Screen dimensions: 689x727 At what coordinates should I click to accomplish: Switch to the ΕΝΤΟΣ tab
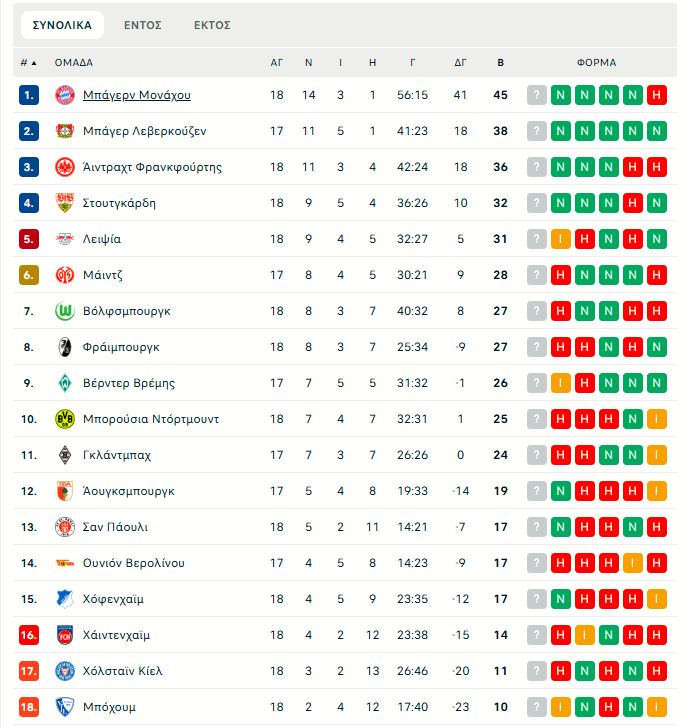143,25
